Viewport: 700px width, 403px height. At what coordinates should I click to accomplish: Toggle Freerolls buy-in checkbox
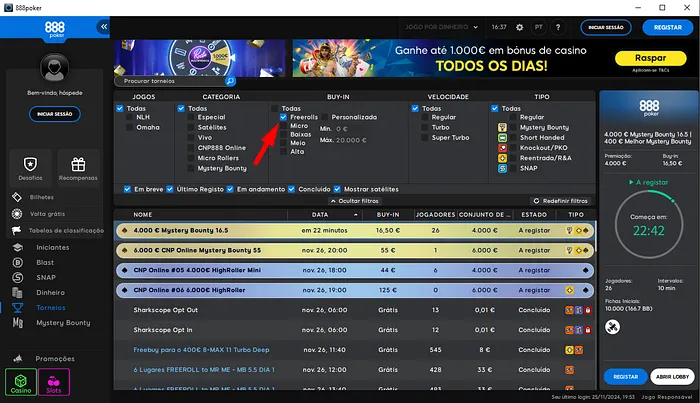283,117
